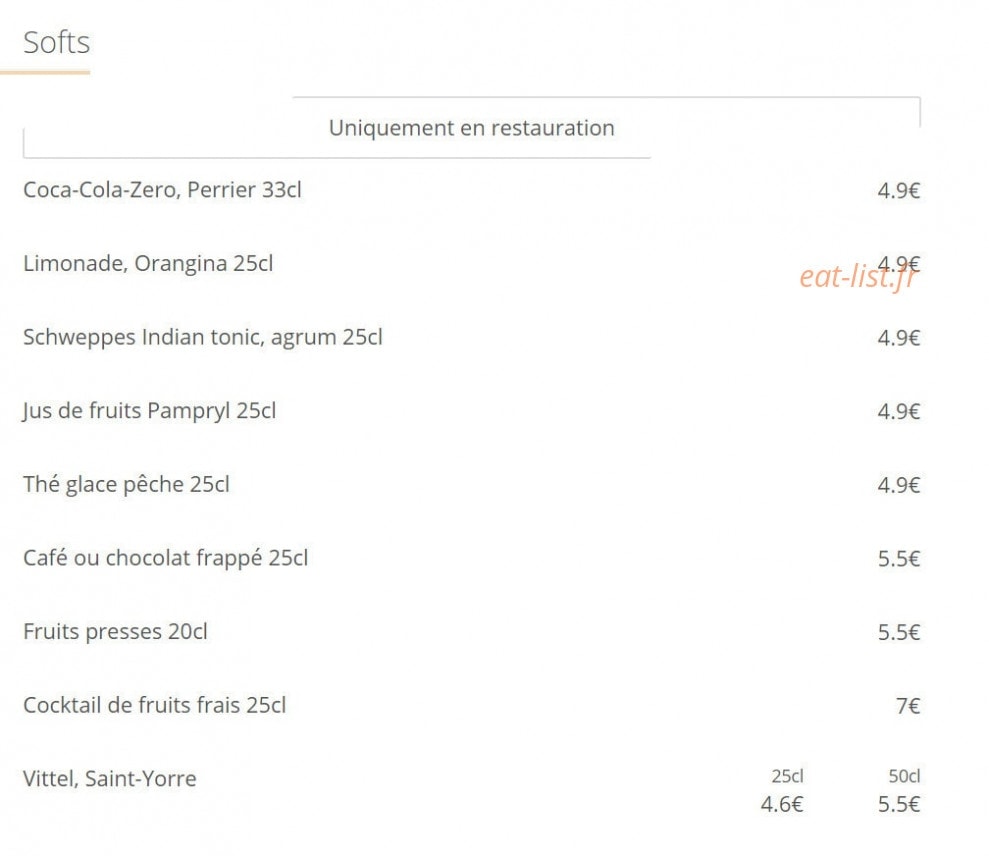Select the Uniquement en restauration header
The image size is (989, 856).
coord(471,128)
